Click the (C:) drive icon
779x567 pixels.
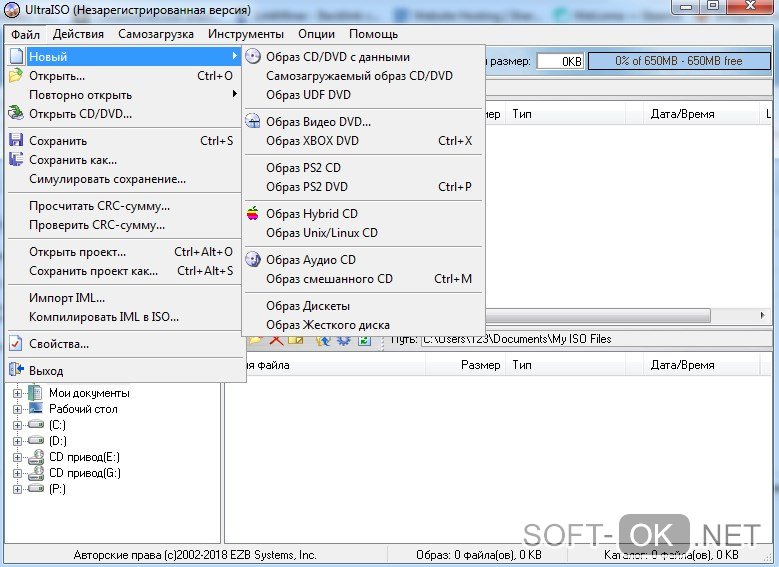click(x=35, y=424)
